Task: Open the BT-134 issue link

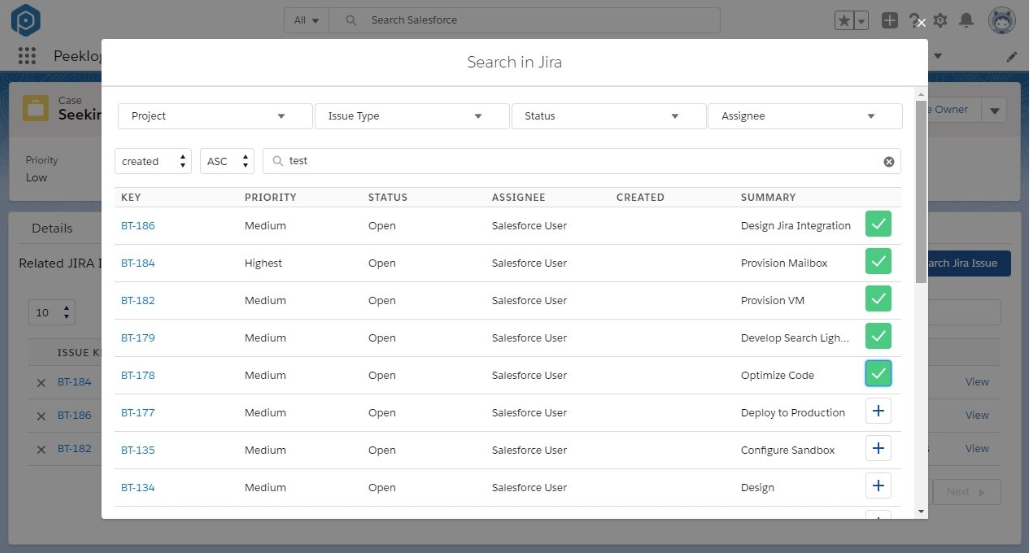Action: click(x=138, y=488)
